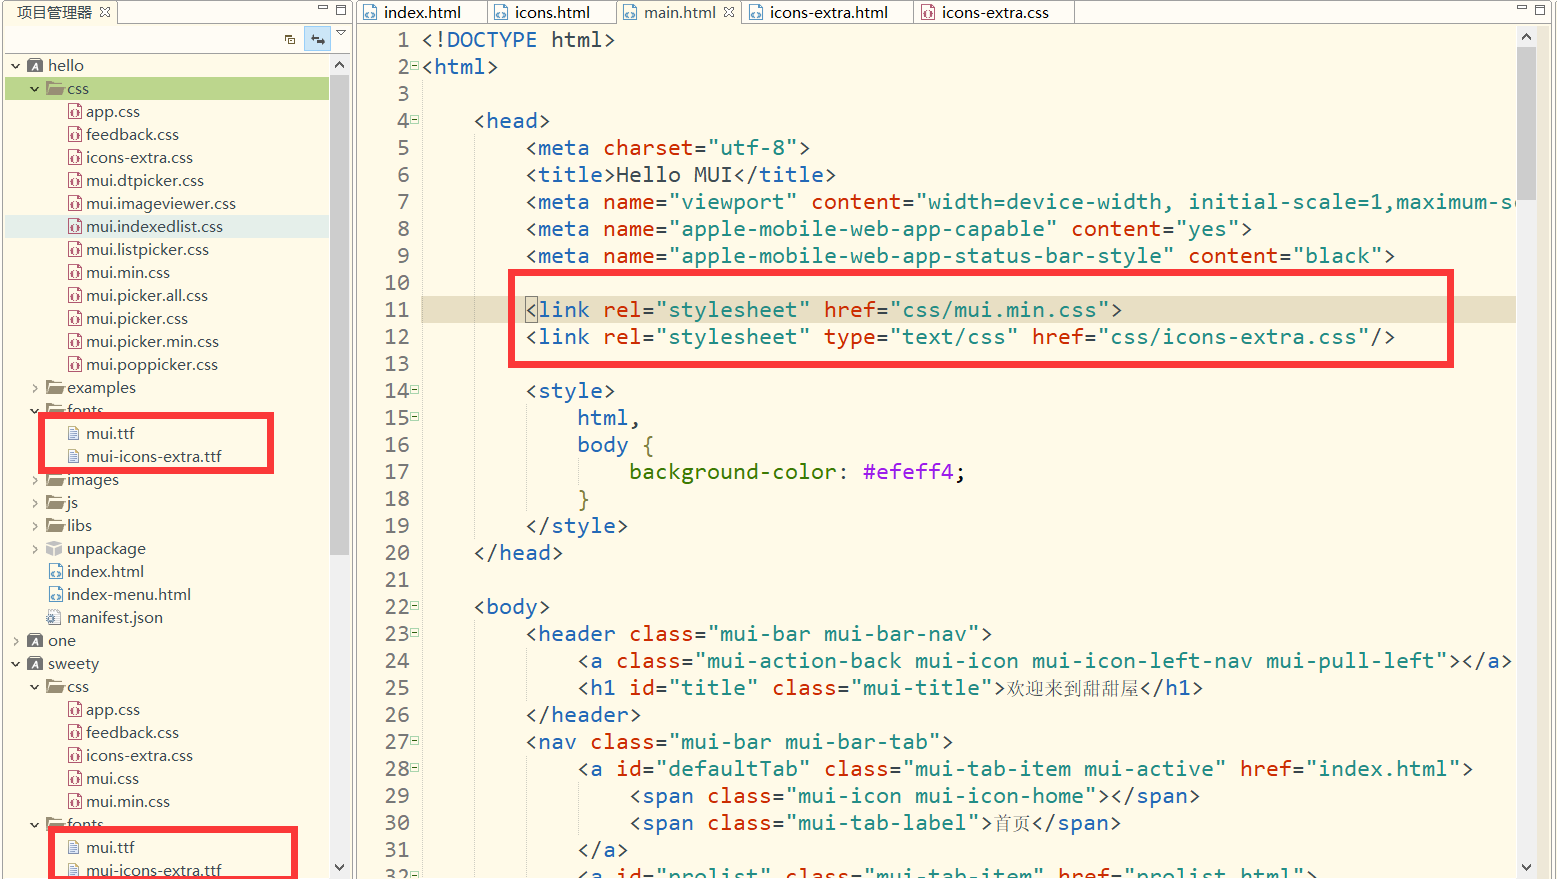Select the mui.picker.css file
This screenshot has height=879, width=1557.
coord(137,319)
